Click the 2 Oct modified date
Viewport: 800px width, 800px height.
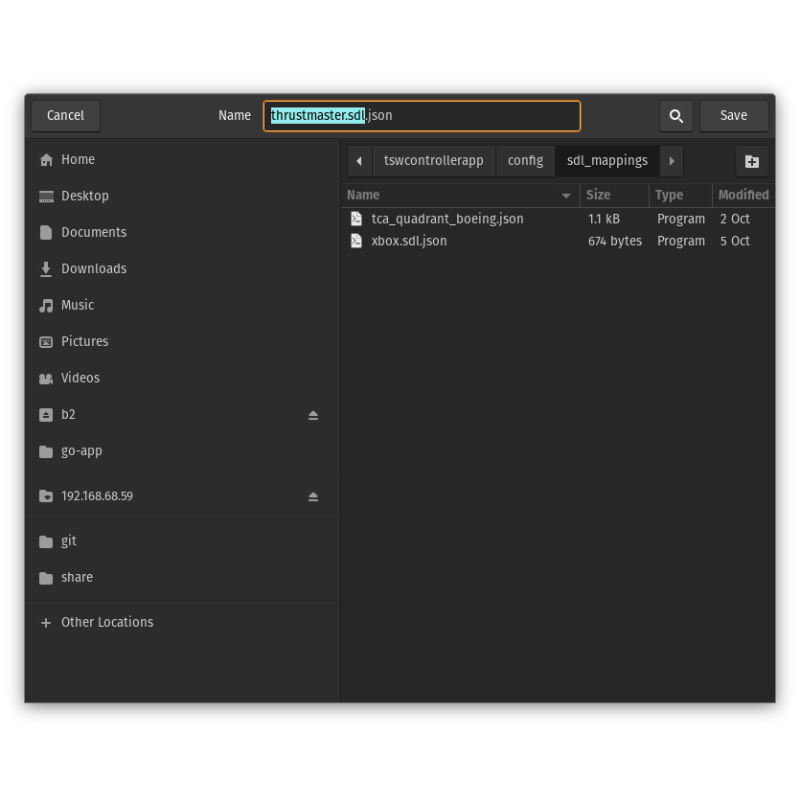click(x=735, y=219)
